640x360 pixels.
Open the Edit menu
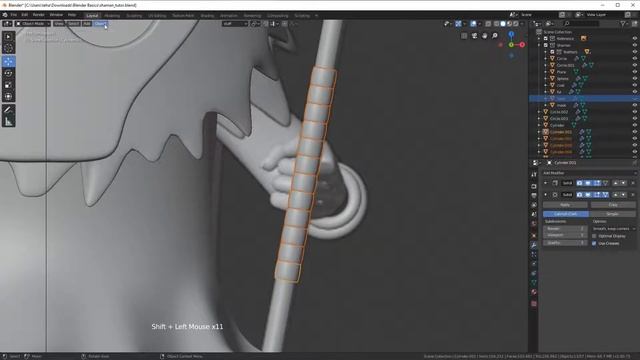click(x=24, y=15)
